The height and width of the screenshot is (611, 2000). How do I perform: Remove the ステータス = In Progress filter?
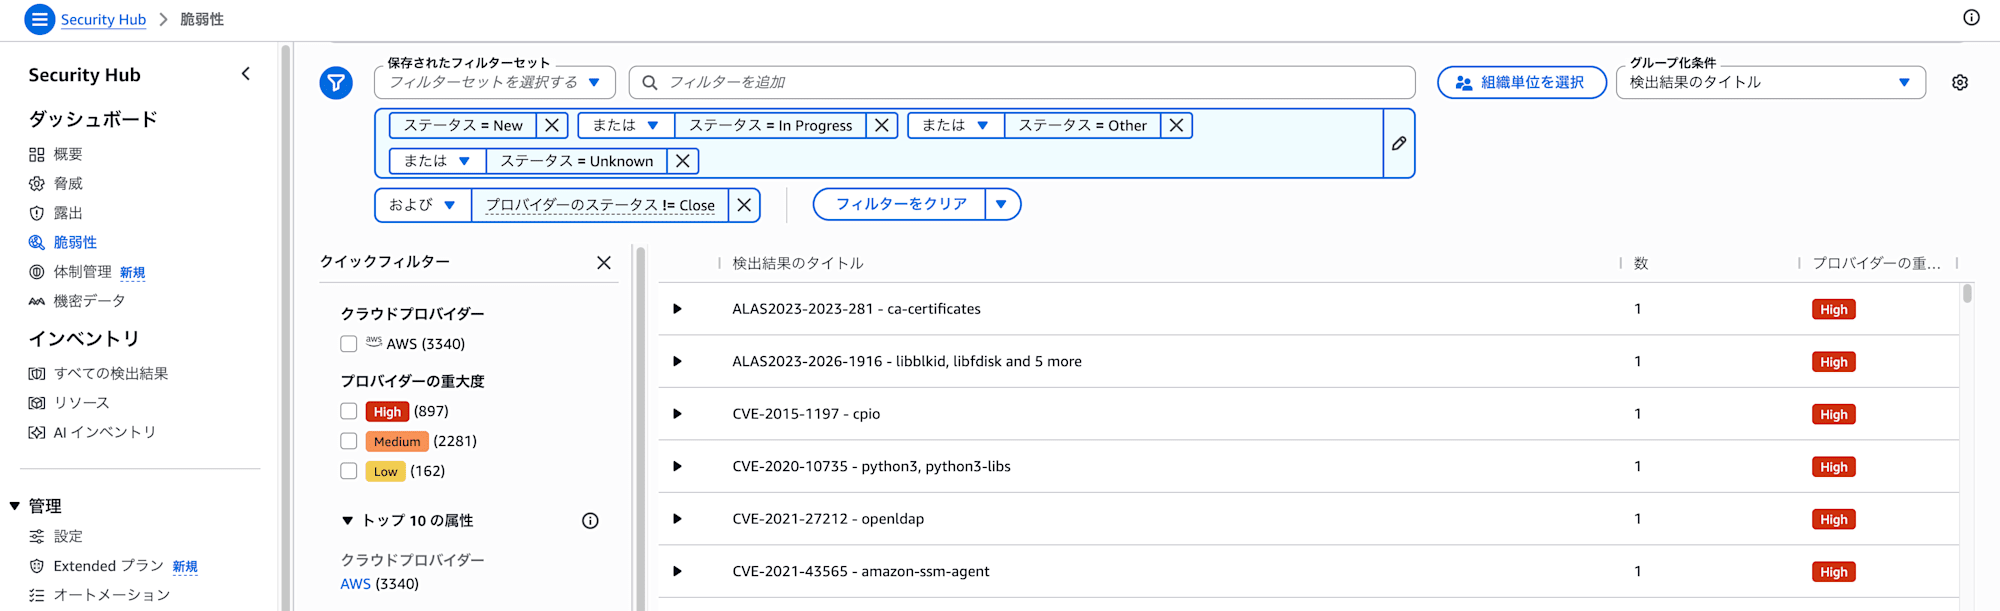click(x=882, y=125)
